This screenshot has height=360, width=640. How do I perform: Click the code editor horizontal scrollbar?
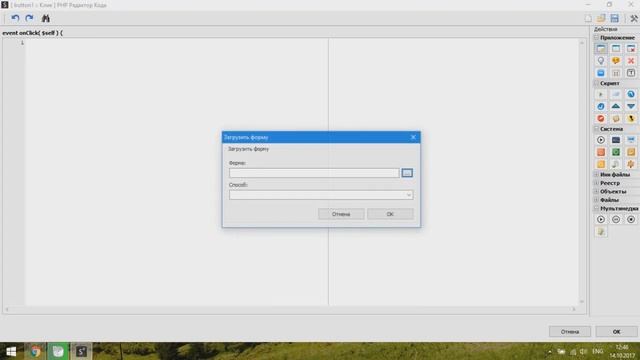(x=290, y=309)
